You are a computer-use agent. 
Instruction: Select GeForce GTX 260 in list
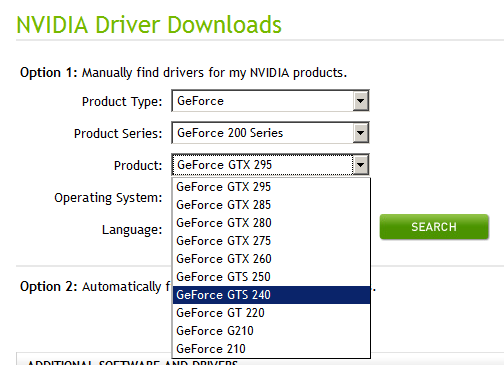click(x=271, y=259)
